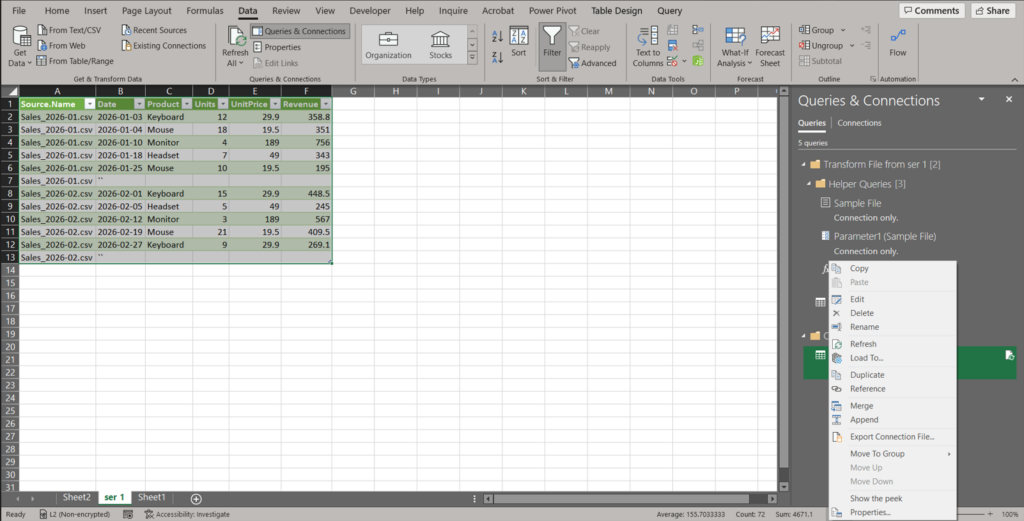Collapse the Helper Queries group
The image size is (1024, 521).
pyautogui.click(x=807, y=184)
